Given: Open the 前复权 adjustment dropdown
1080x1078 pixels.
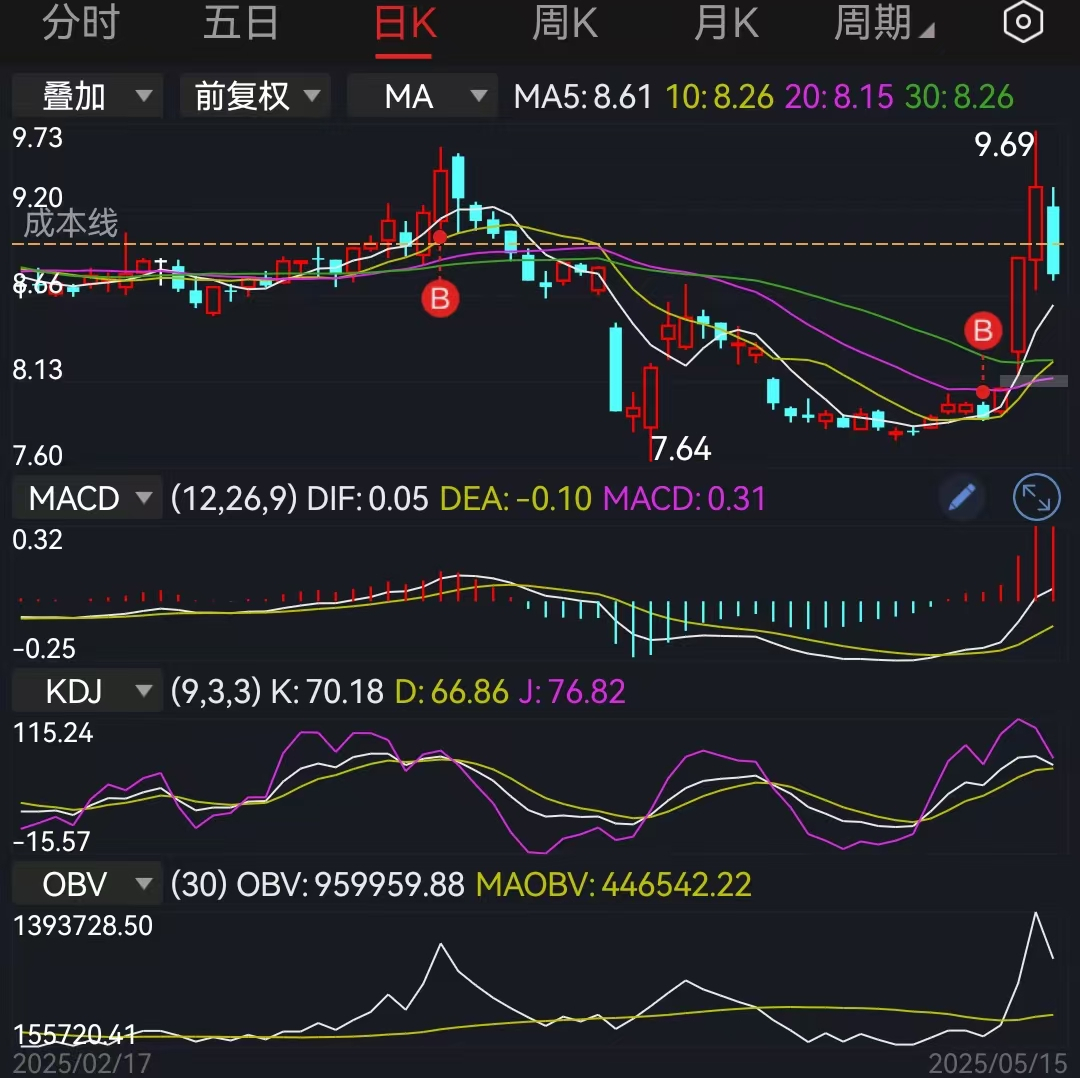Looking at the screenshot, I should pyautogui.click(x=254, y=95).
